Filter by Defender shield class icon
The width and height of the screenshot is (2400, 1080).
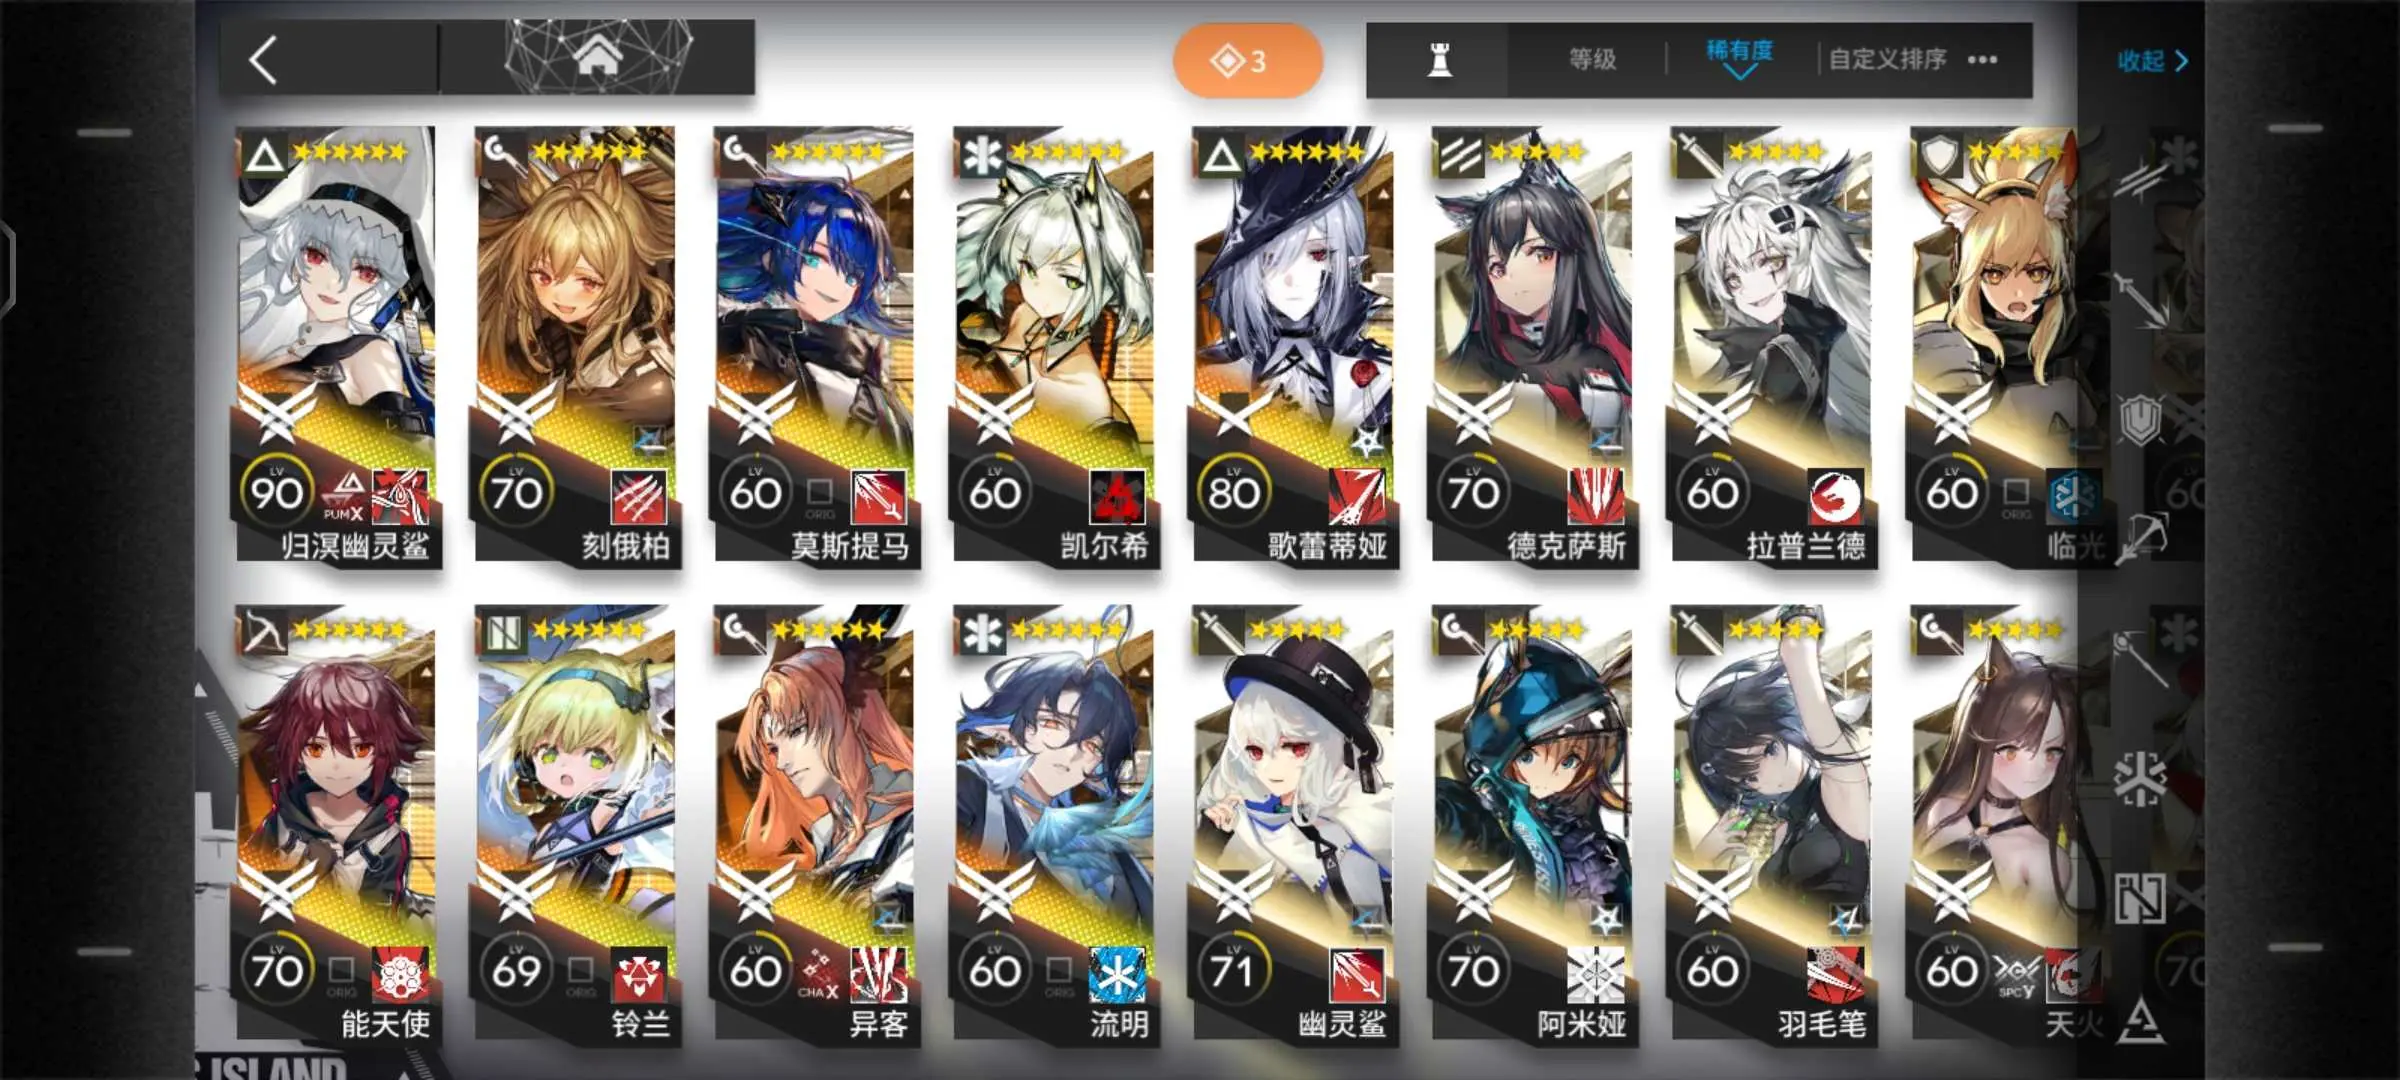pos(2140,420)
